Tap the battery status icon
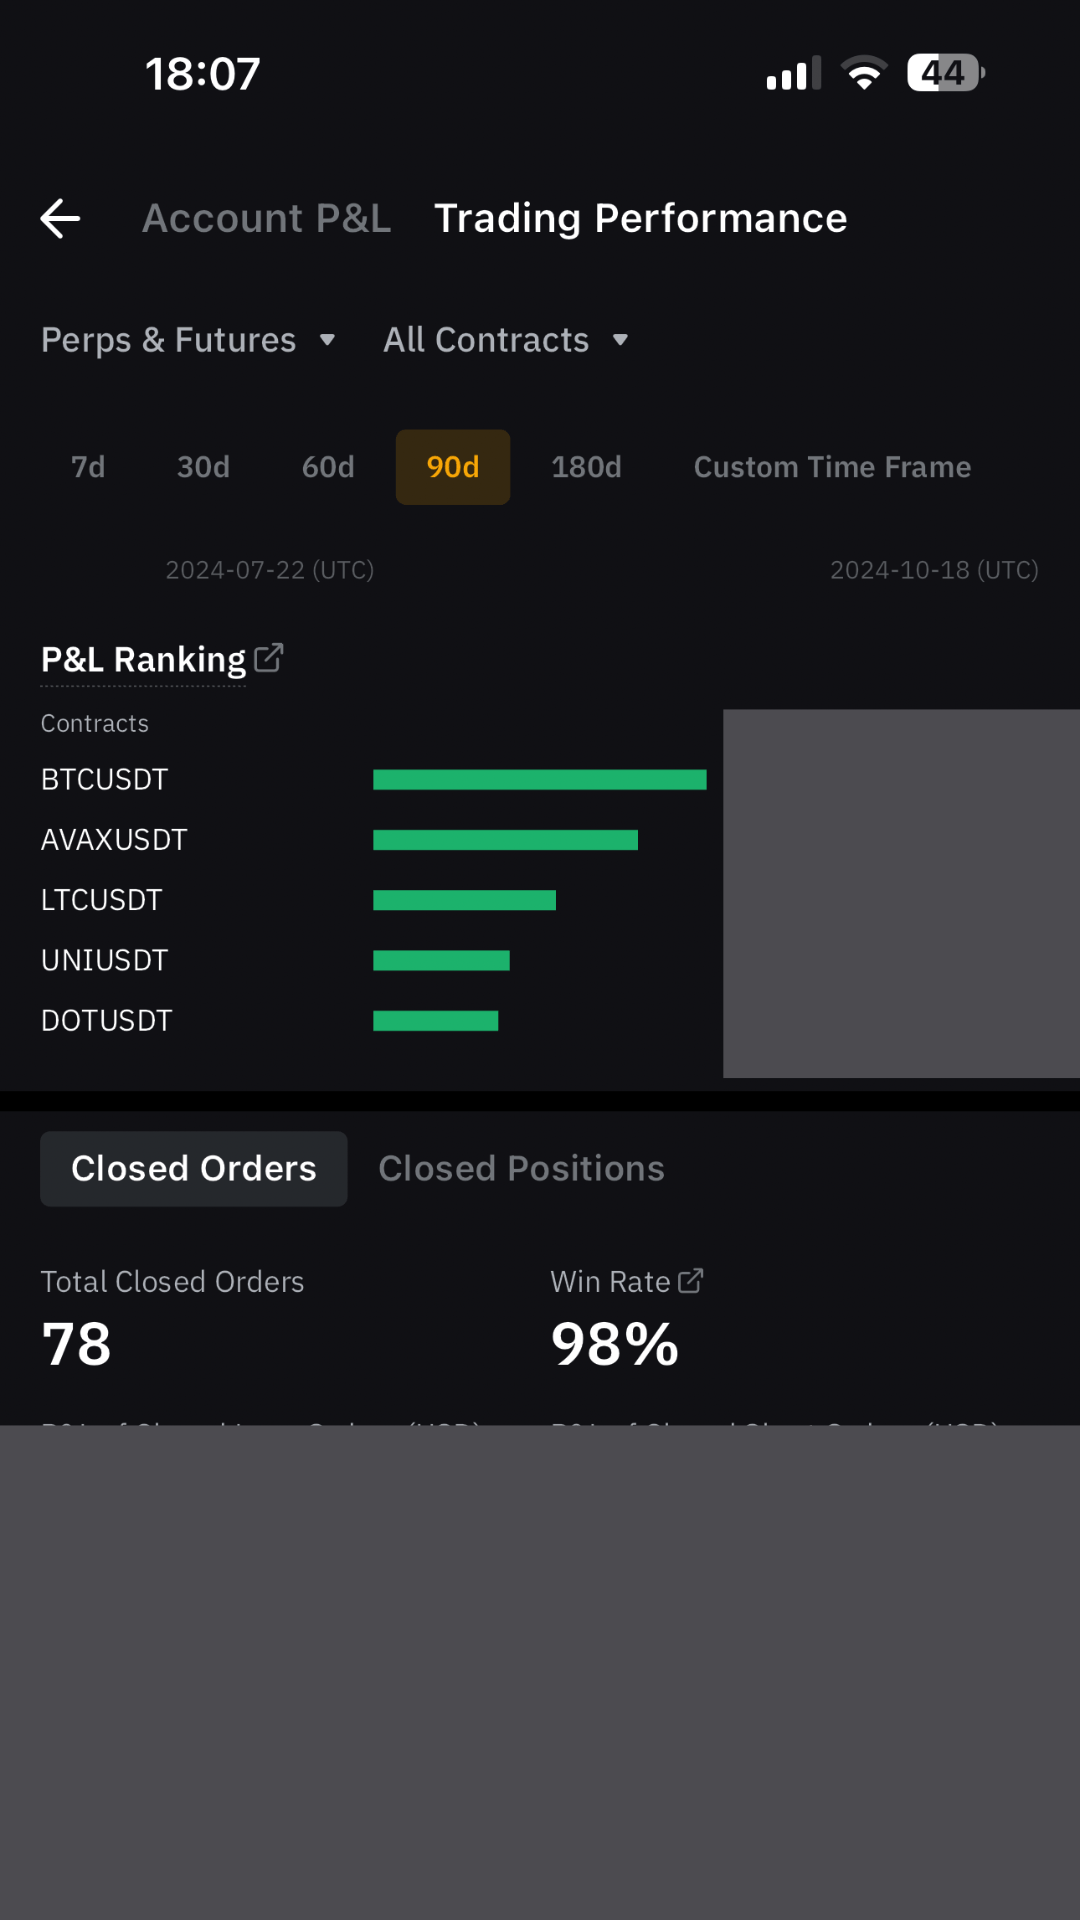 945,73
